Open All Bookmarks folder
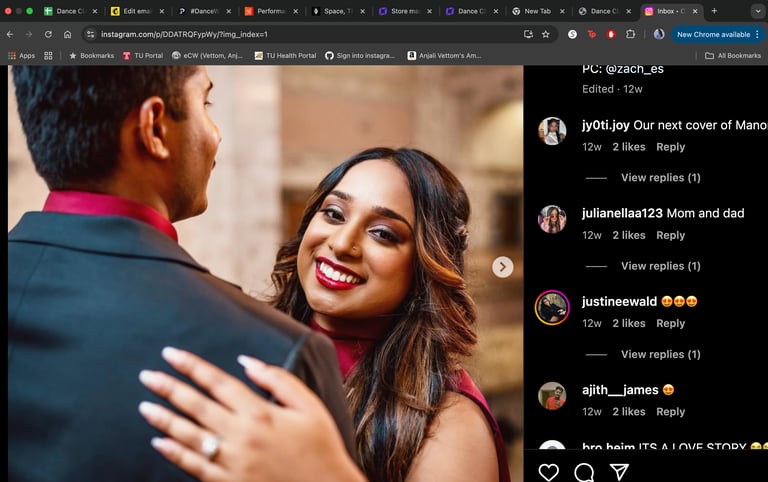The height and width of the screenshot is (482, 768). (x=733, y=56)
